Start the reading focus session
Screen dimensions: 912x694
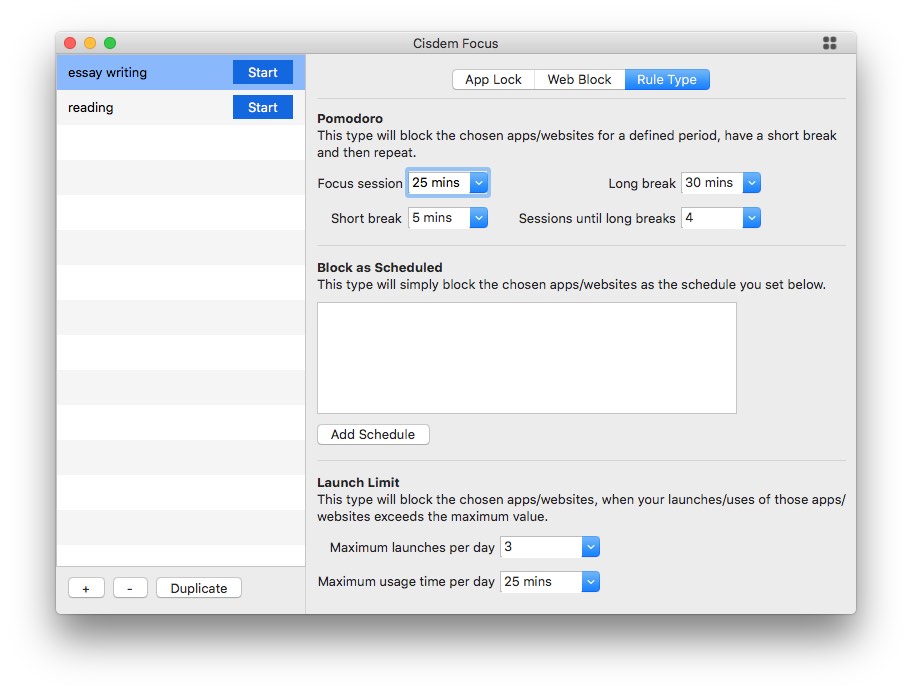pyautogui.click(x=262, y=107)
